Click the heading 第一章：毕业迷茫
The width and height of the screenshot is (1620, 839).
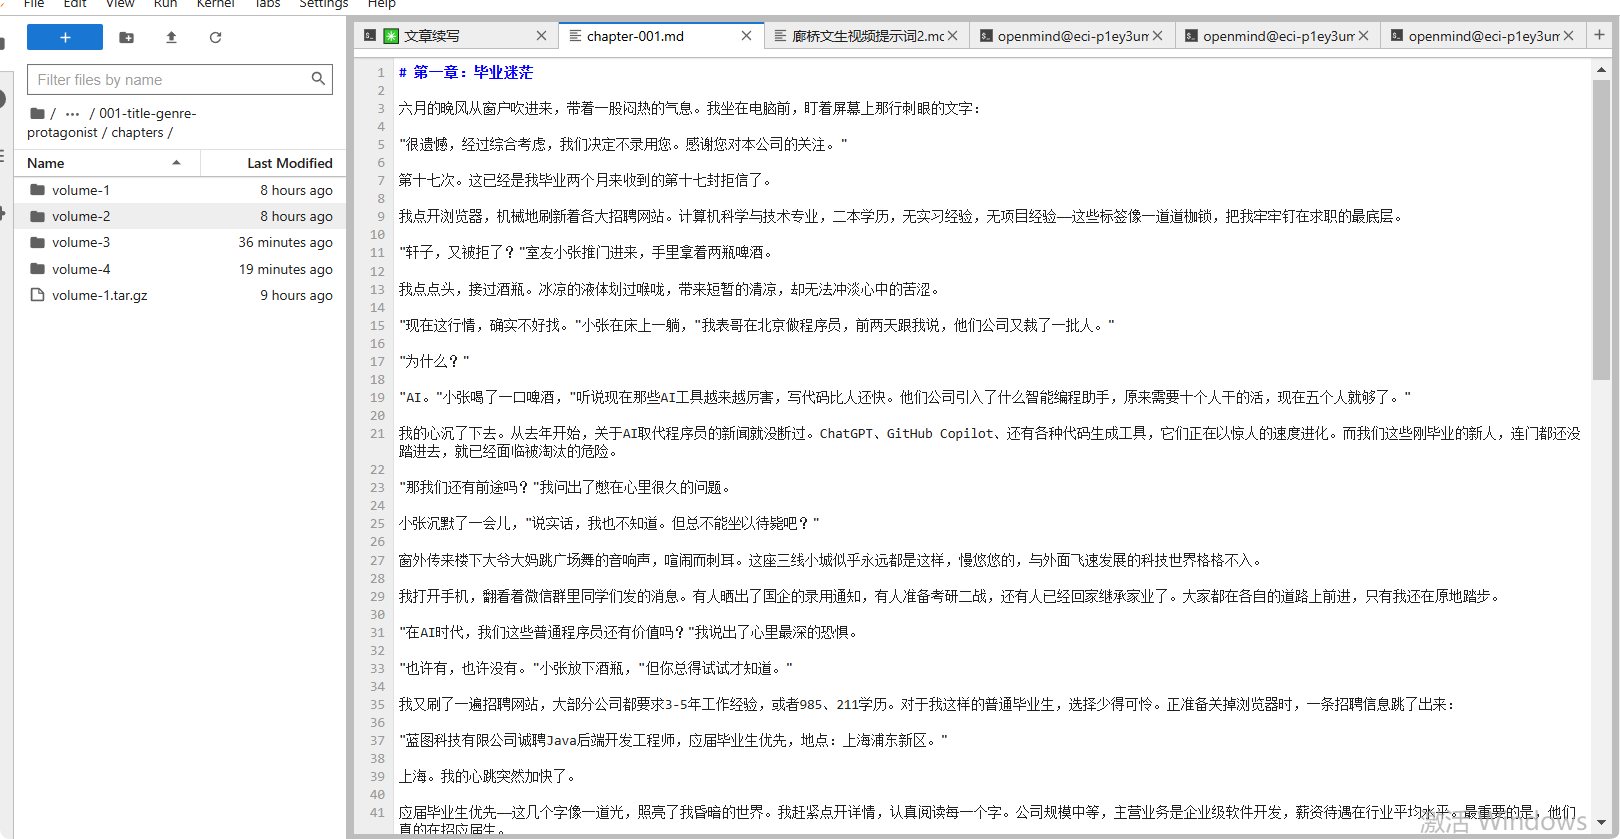tap(473, 72)
